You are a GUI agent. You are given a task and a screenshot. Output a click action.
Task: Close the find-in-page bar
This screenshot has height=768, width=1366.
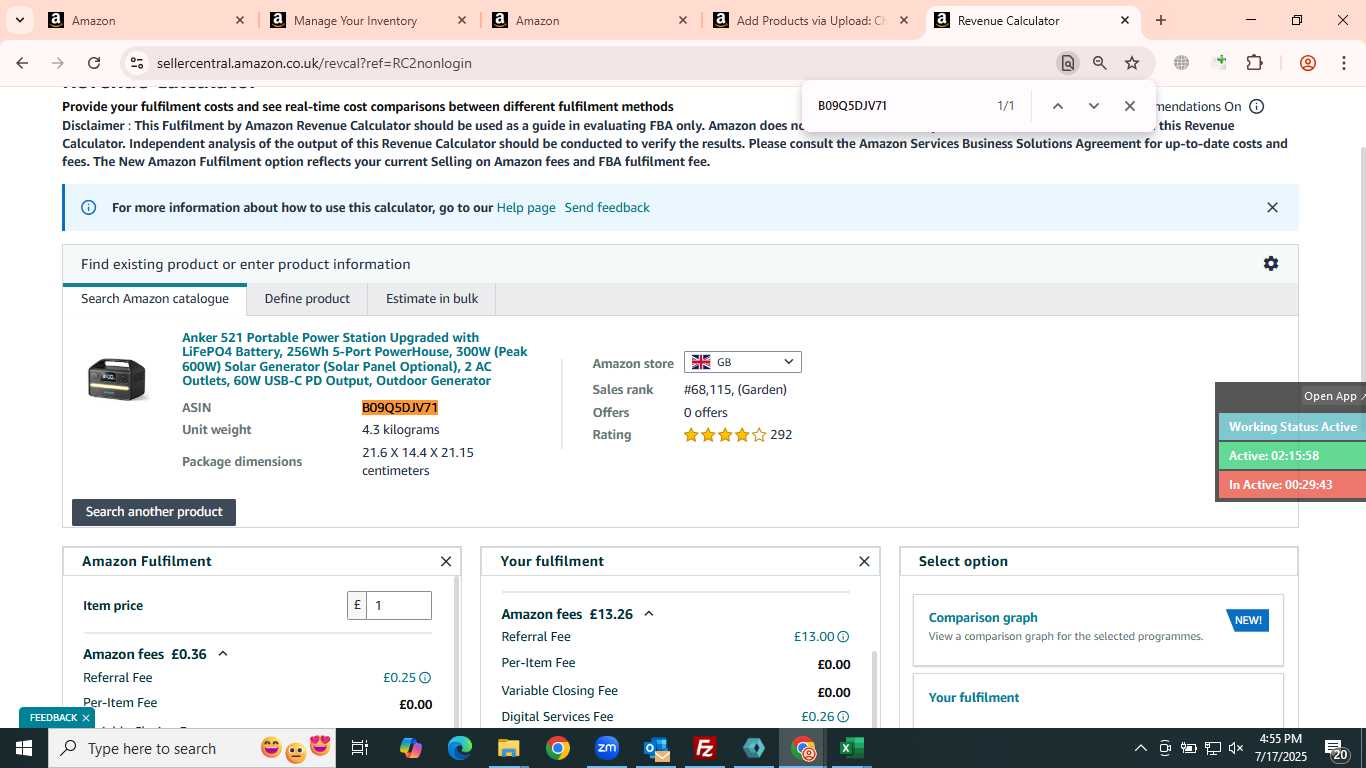pos(1129,106)
